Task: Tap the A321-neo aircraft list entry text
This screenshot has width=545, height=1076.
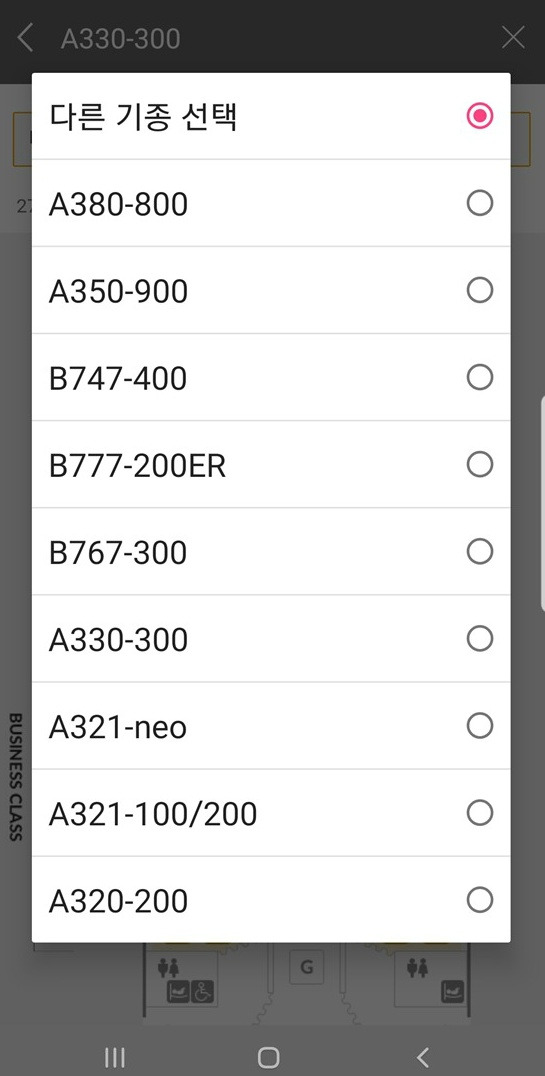Action: [x=117, y=727]
